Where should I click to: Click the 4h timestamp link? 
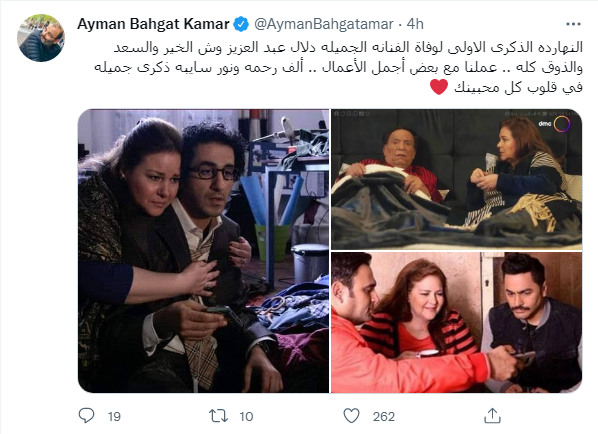(415, 24)
